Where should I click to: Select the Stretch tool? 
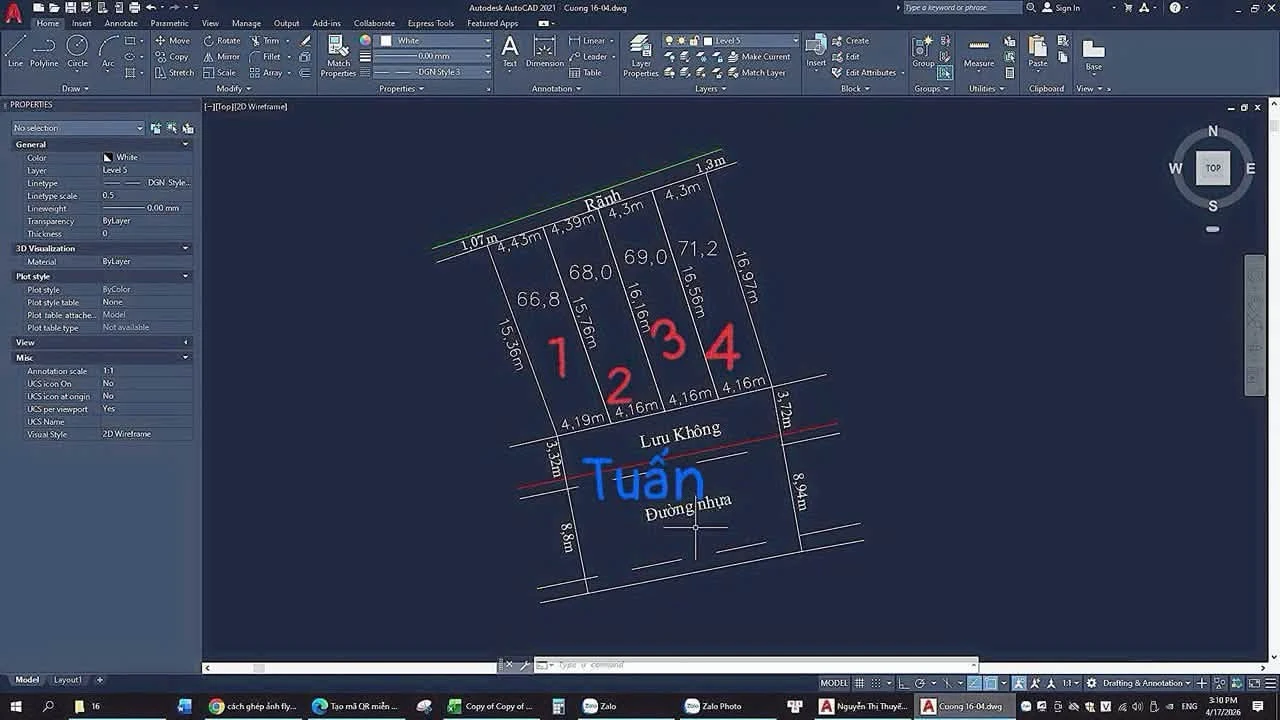tap(174, 73)
